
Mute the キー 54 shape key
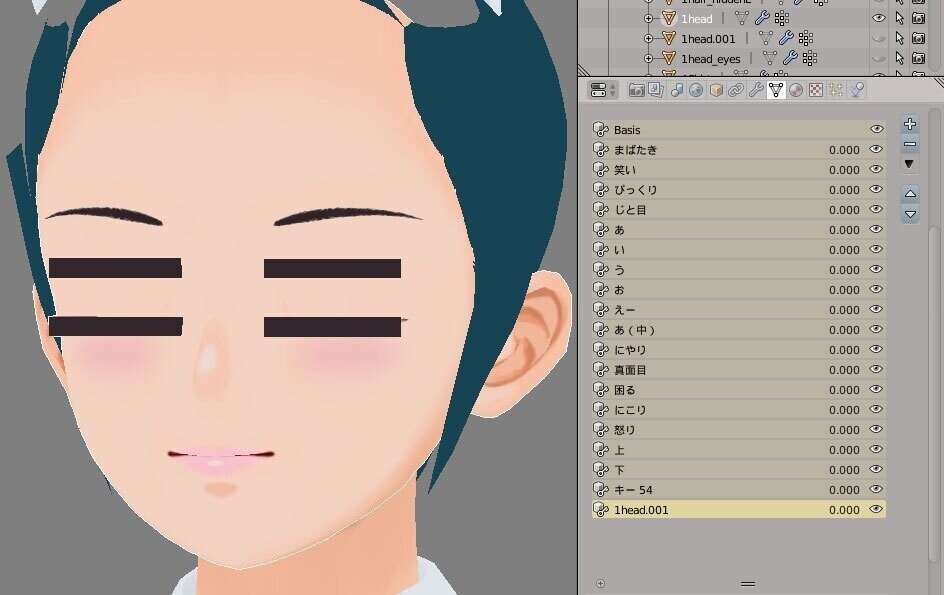(x=877, y=489)
